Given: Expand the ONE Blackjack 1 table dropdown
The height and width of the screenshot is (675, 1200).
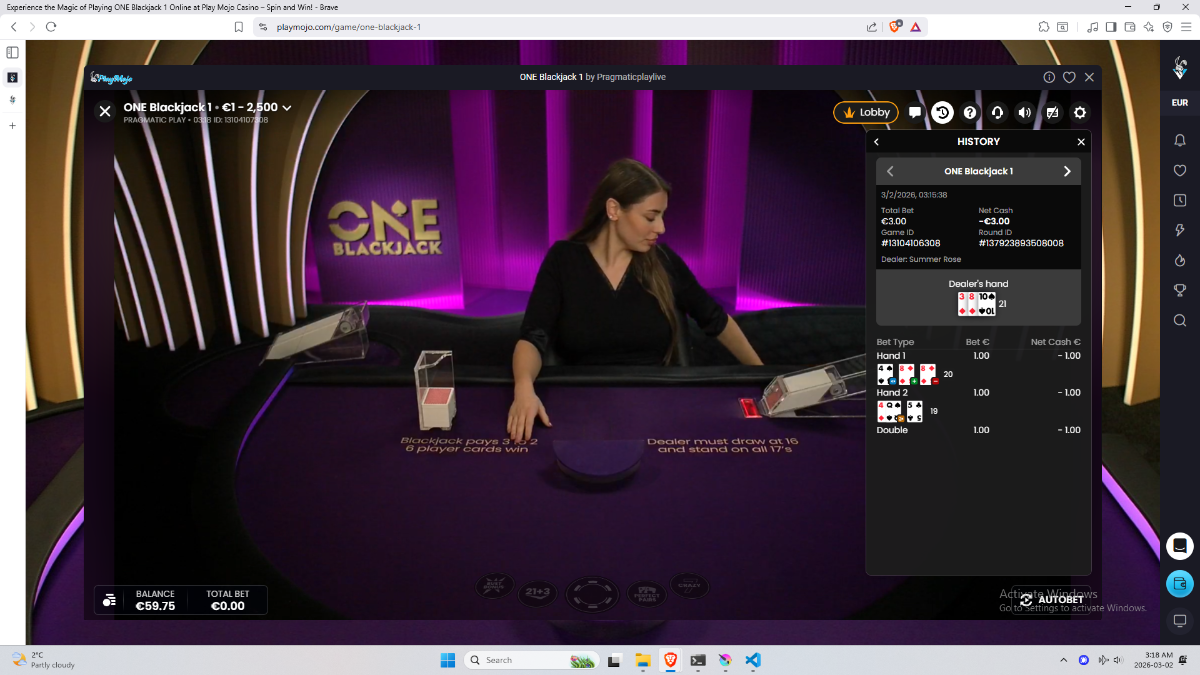Looking at the screenshot, I should (287, 108).
